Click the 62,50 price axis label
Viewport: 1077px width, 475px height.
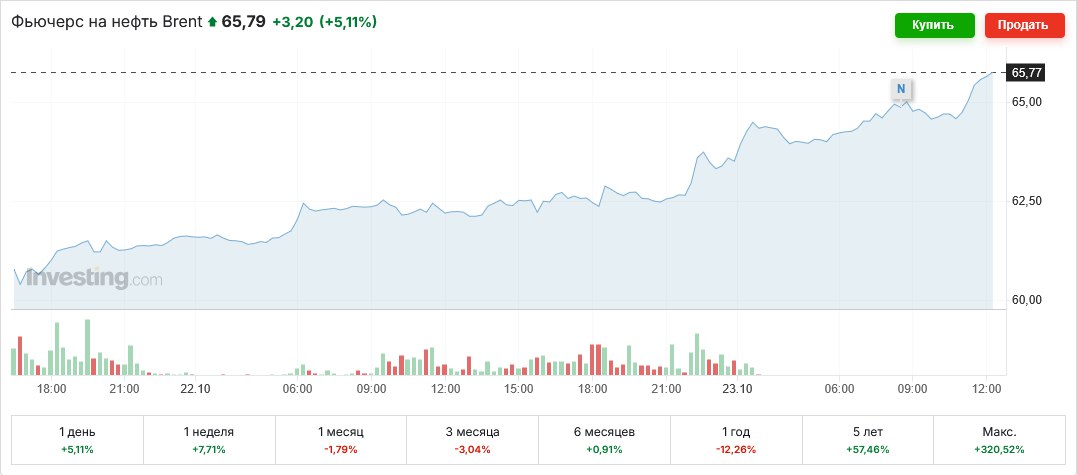click(1027, 201)
